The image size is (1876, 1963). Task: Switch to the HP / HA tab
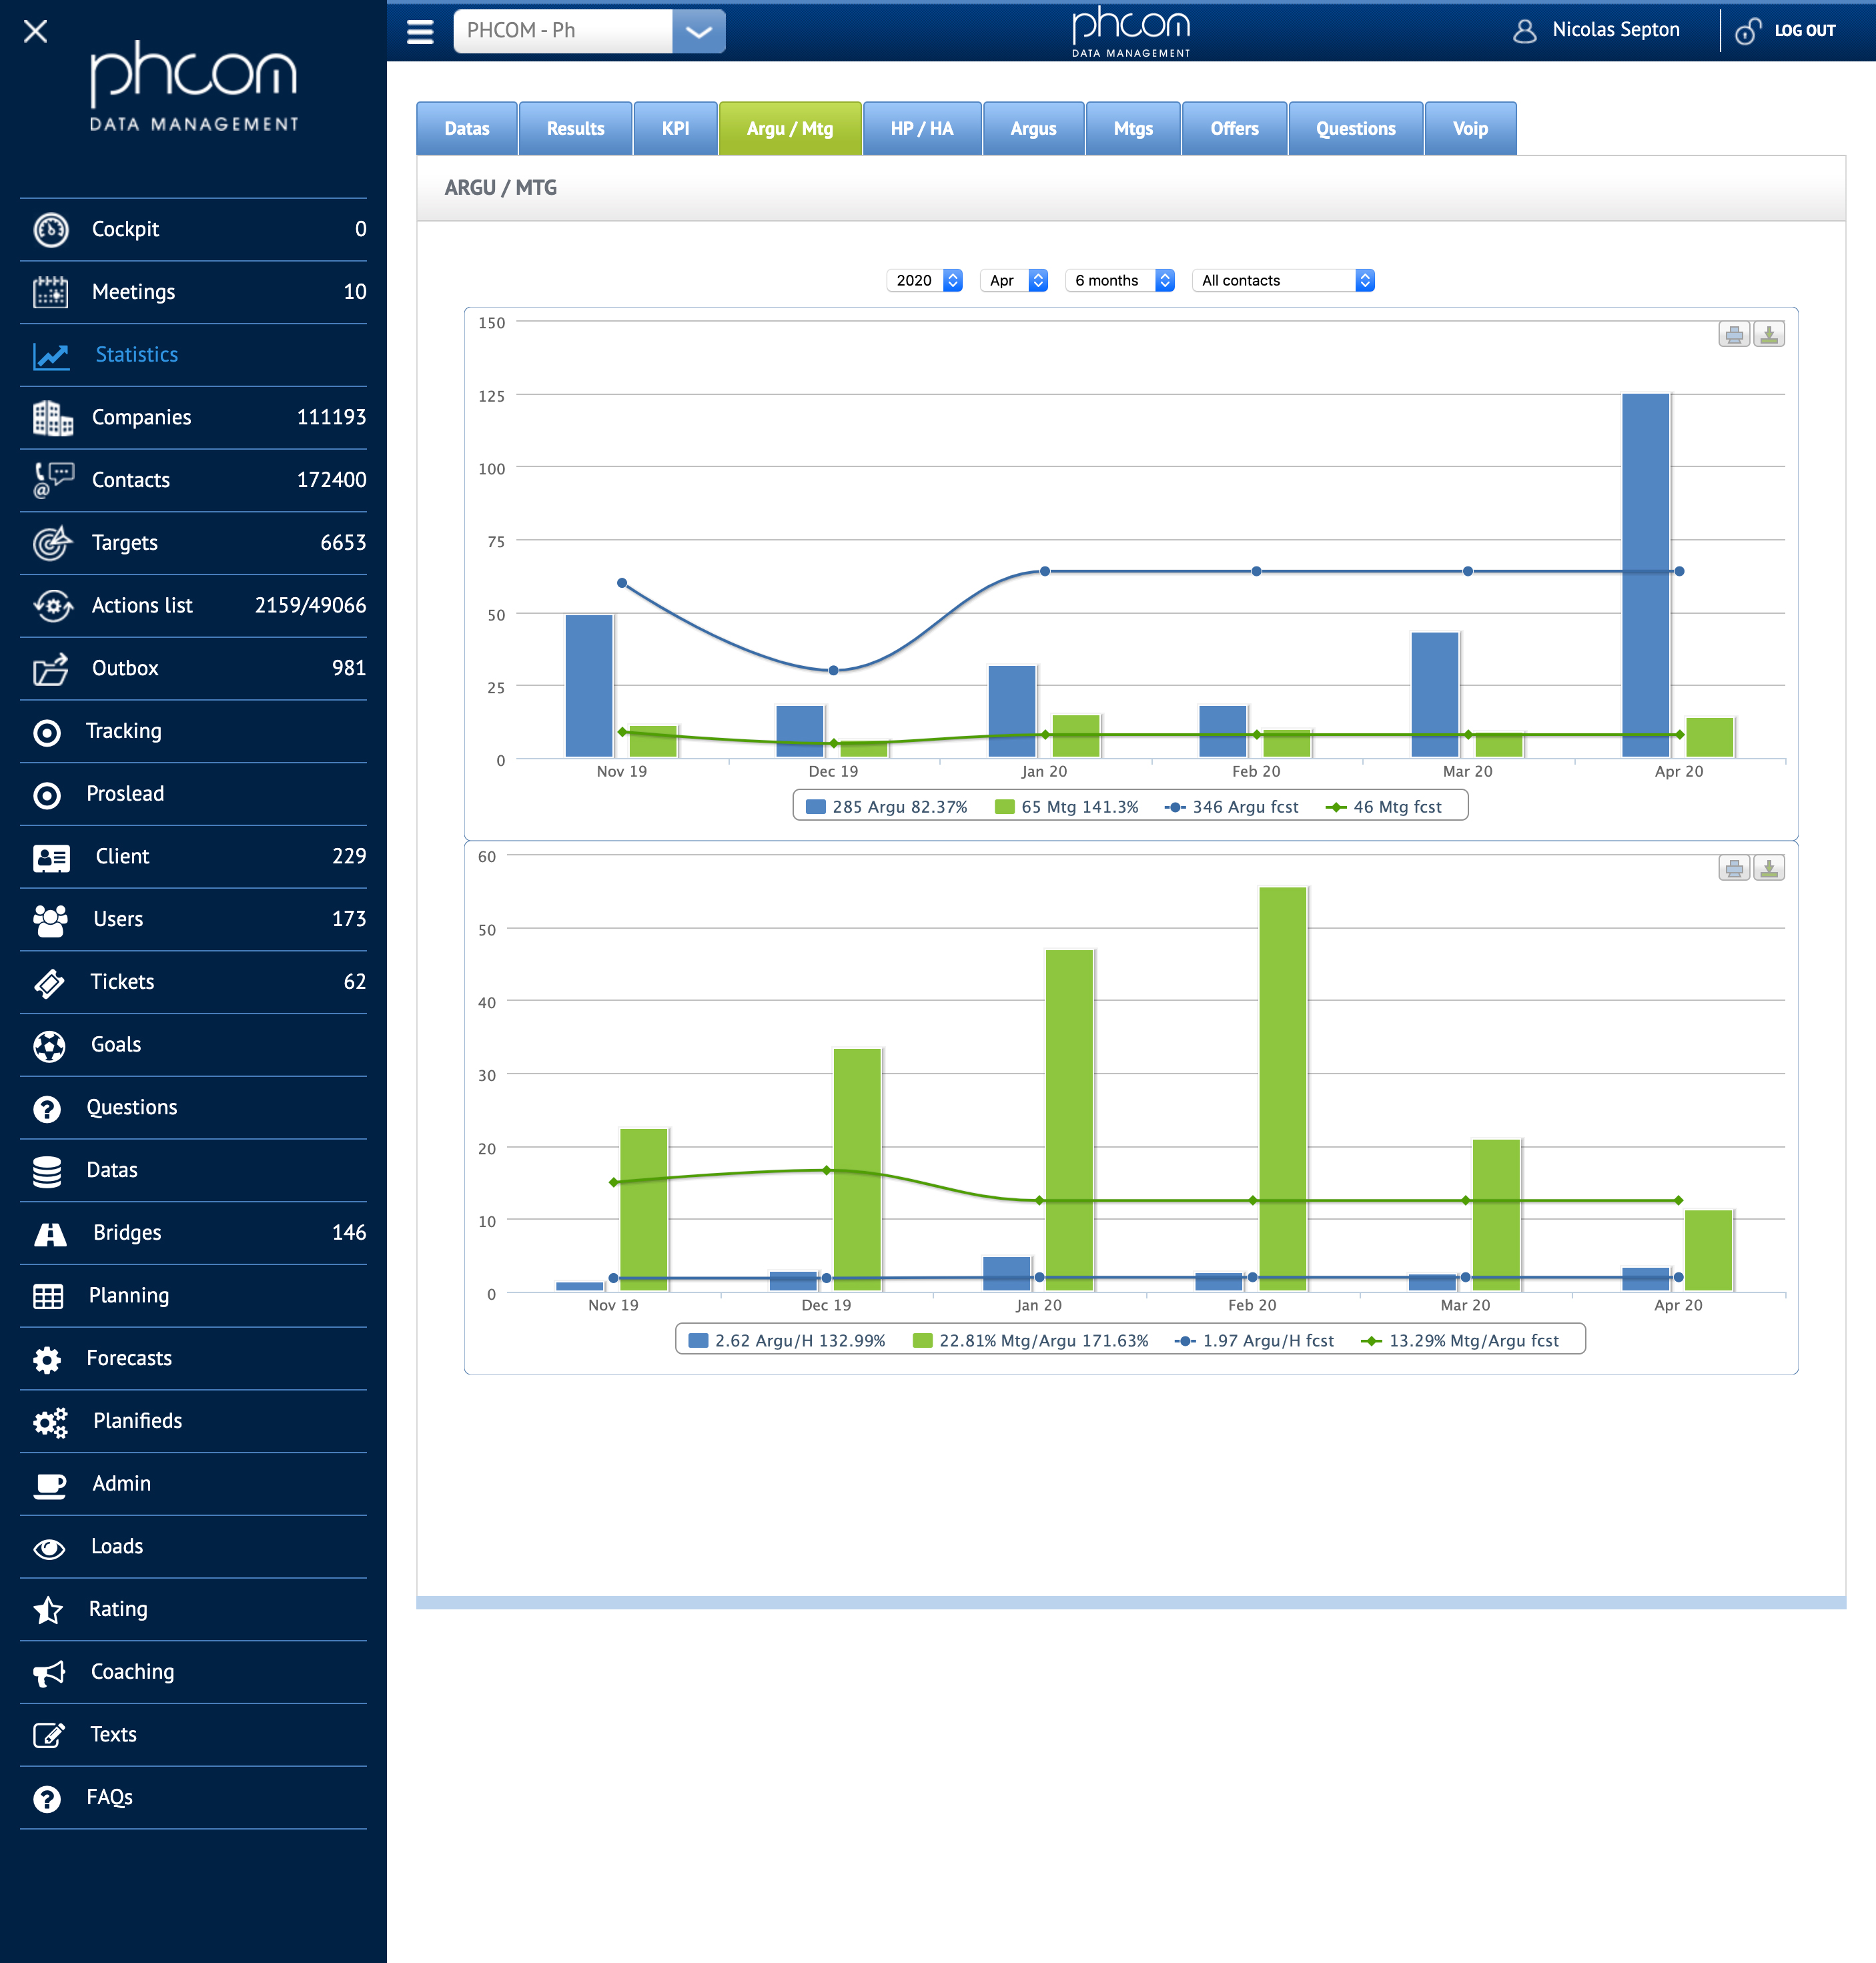point(921,129)
